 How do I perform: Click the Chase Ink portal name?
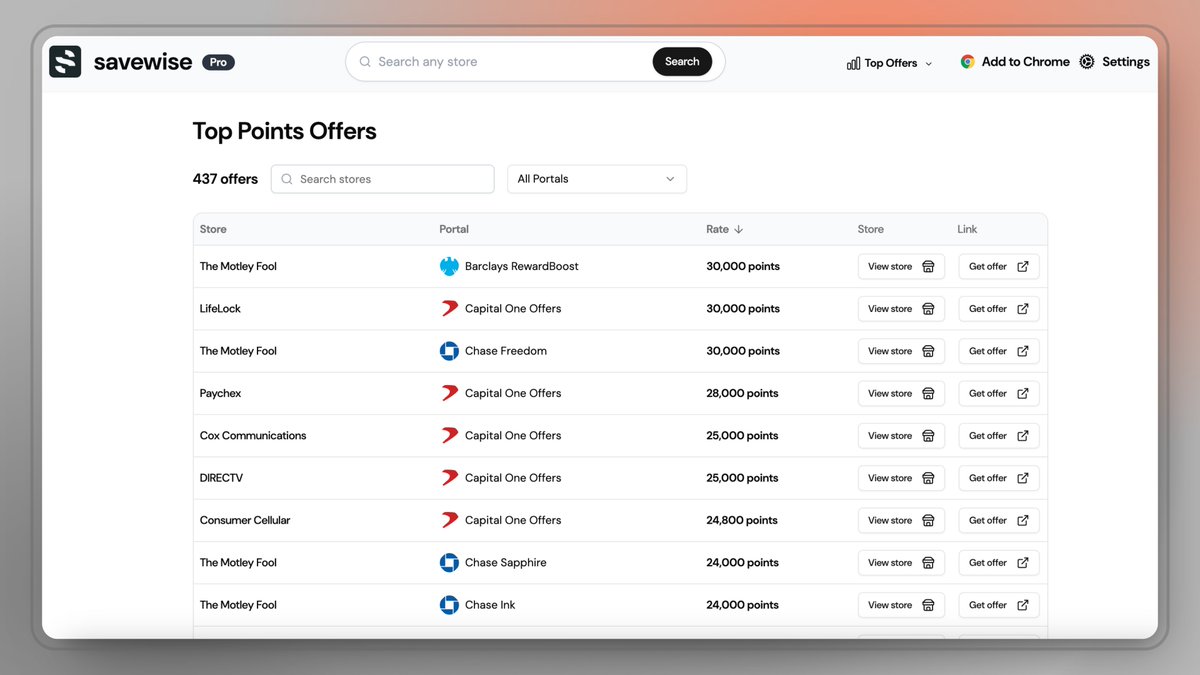click(490, 605)
